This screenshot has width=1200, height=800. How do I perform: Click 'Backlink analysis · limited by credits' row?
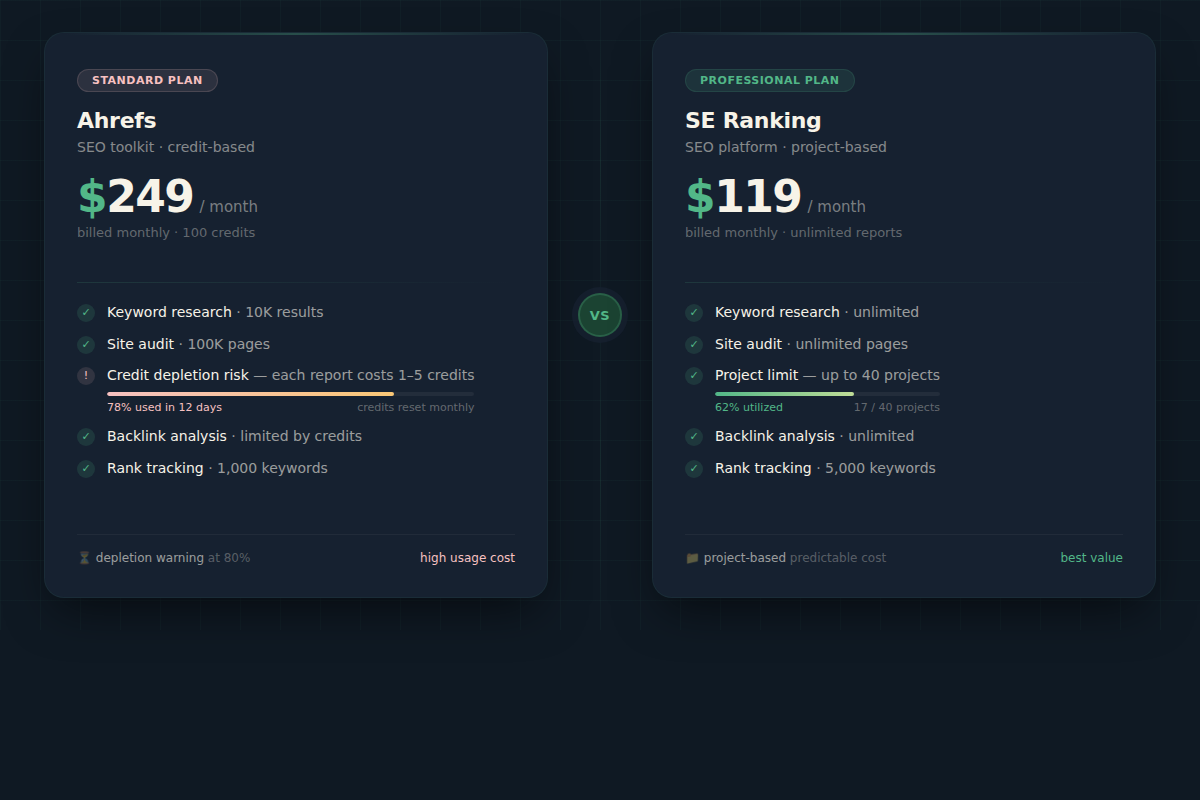pos(234,436)
